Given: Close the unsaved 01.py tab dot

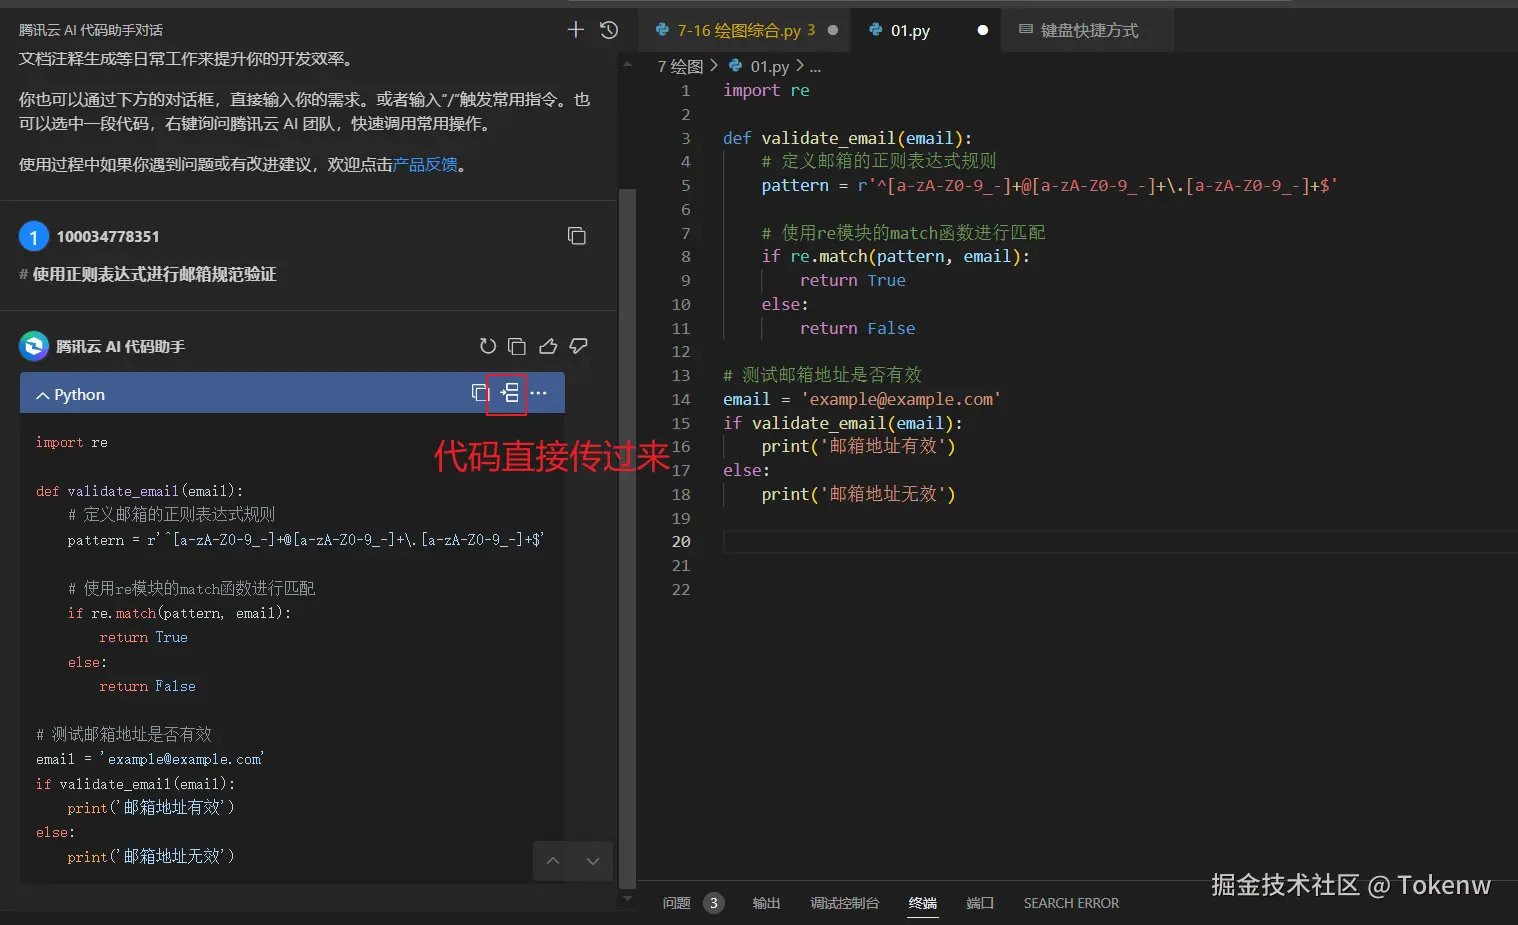Looking at the screenshot, I should (x=983, y=30).
